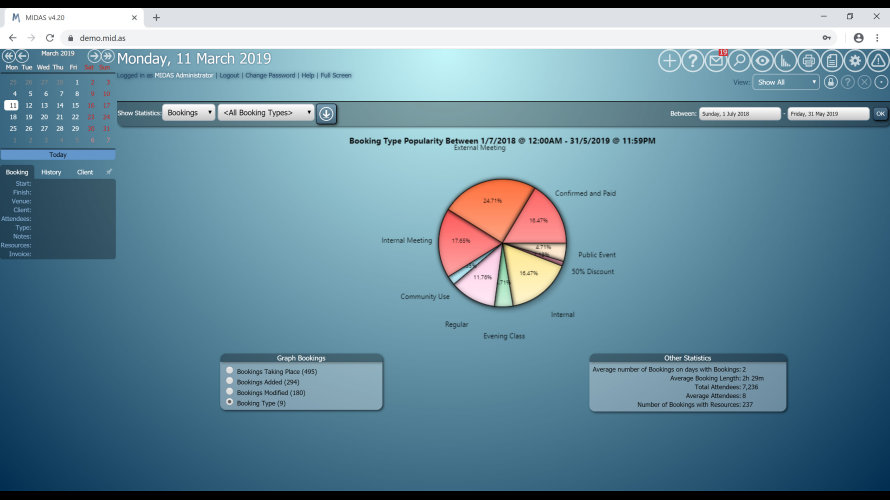This screenshot has height=500, width=890.
Task: Open the Show Statistics Bookings dropdown
Action: tap(189, 113)
